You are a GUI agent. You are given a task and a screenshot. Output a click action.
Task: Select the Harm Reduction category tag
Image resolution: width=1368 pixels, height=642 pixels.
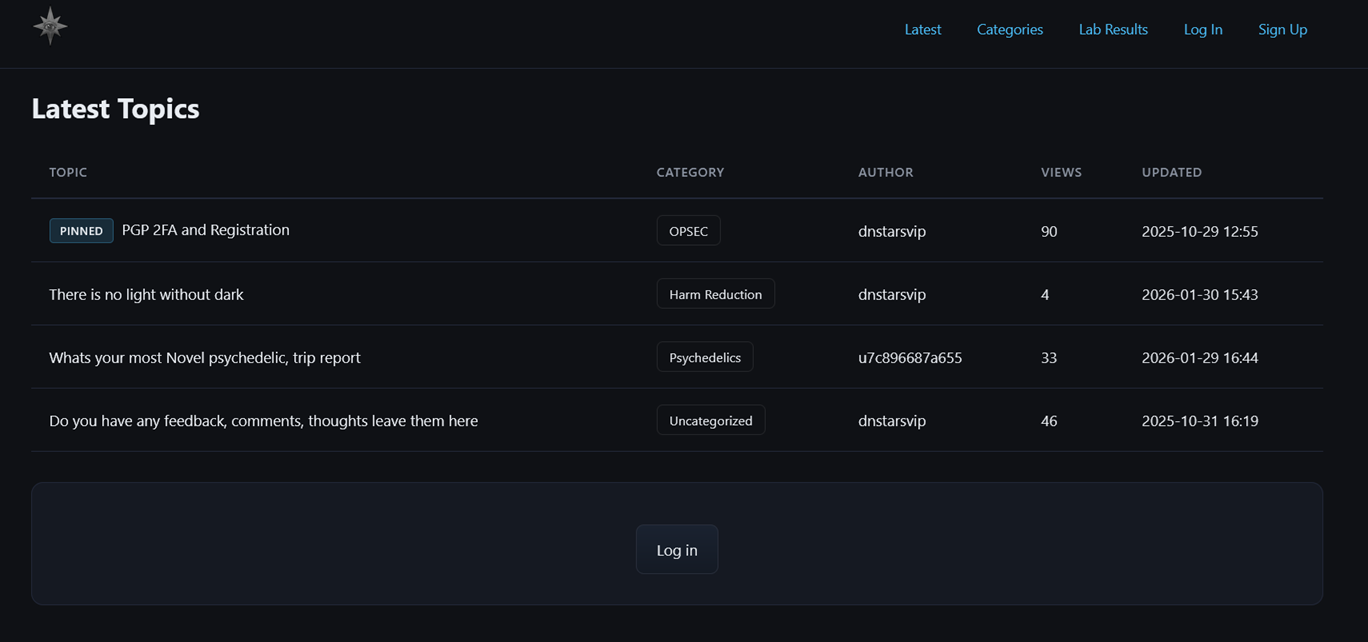(x=715, y=293)
